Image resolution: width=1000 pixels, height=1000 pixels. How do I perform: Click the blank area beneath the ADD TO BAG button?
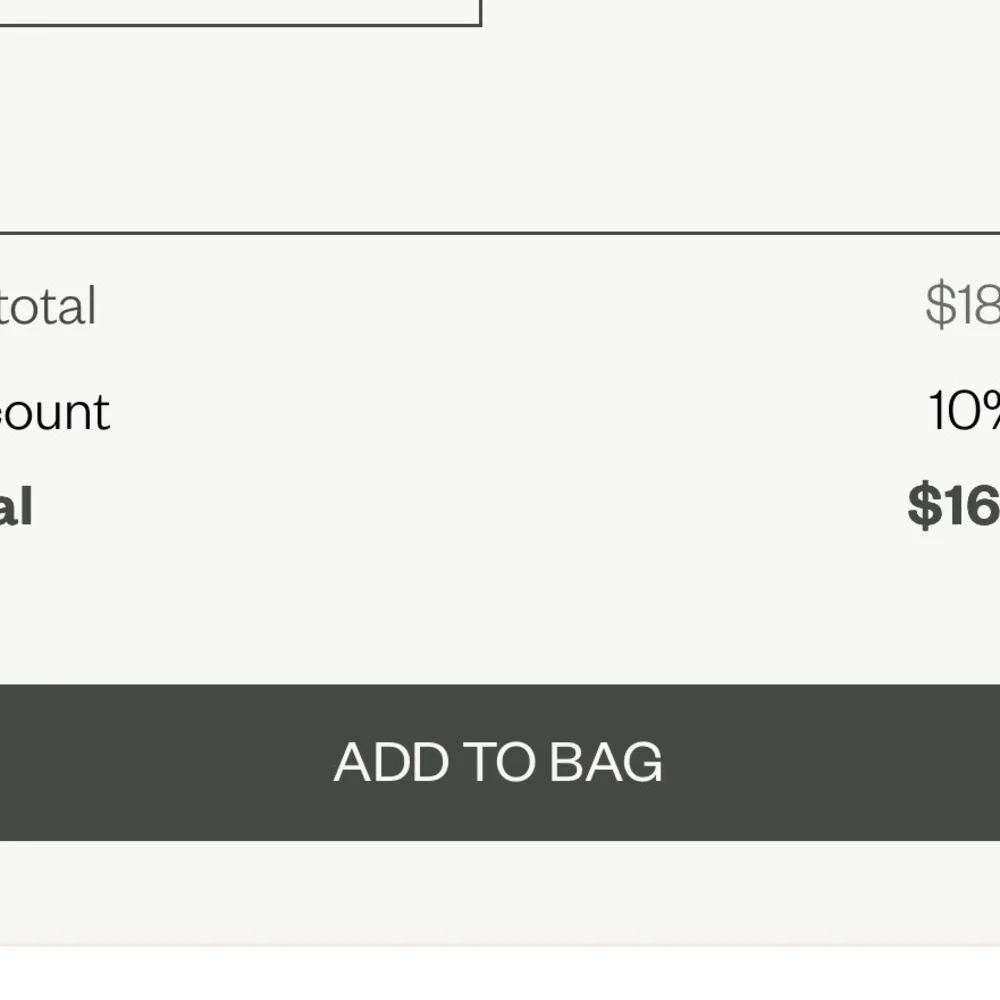[500, 892]
